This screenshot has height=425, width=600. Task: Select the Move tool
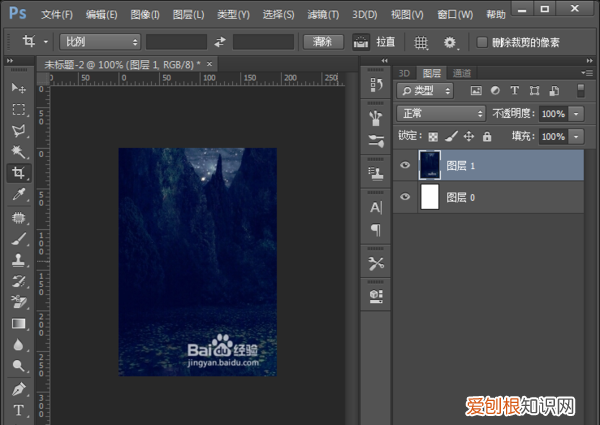[18, 88]
